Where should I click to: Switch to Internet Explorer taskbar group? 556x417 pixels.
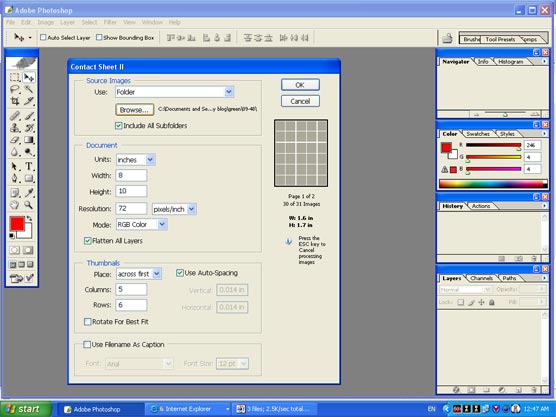point(189,409)
